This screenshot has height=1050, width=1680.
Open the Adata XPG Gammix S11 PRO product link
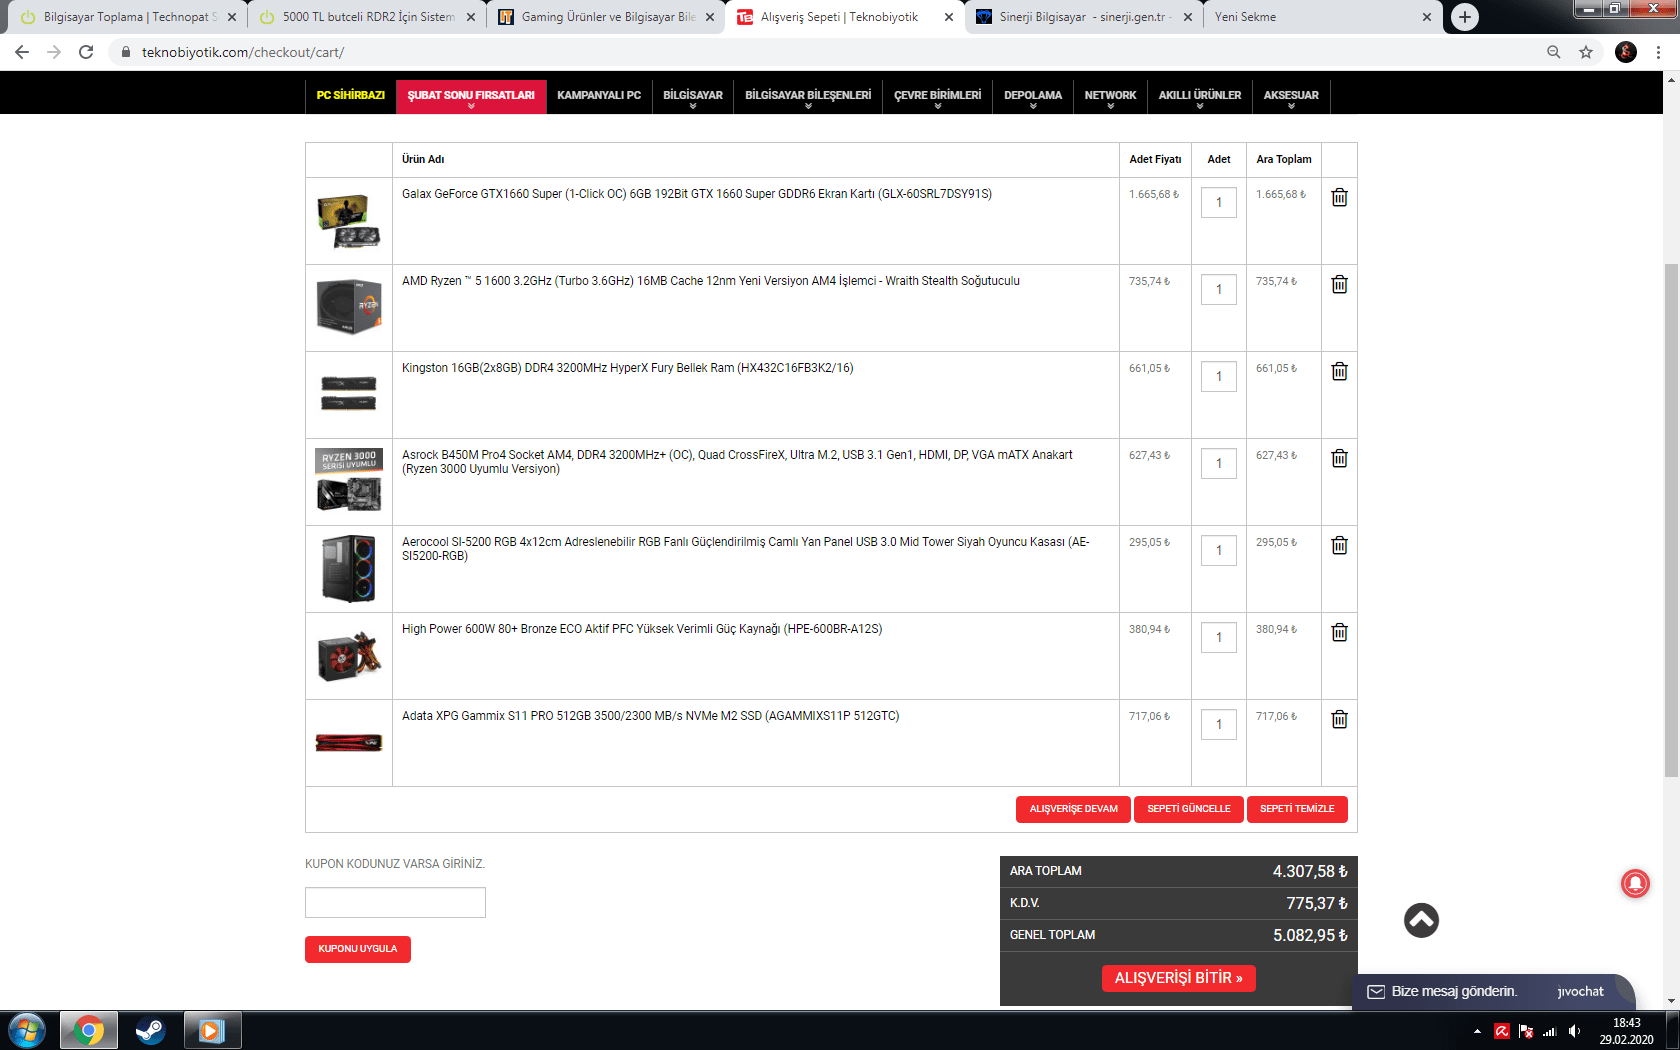click(651, 716)
